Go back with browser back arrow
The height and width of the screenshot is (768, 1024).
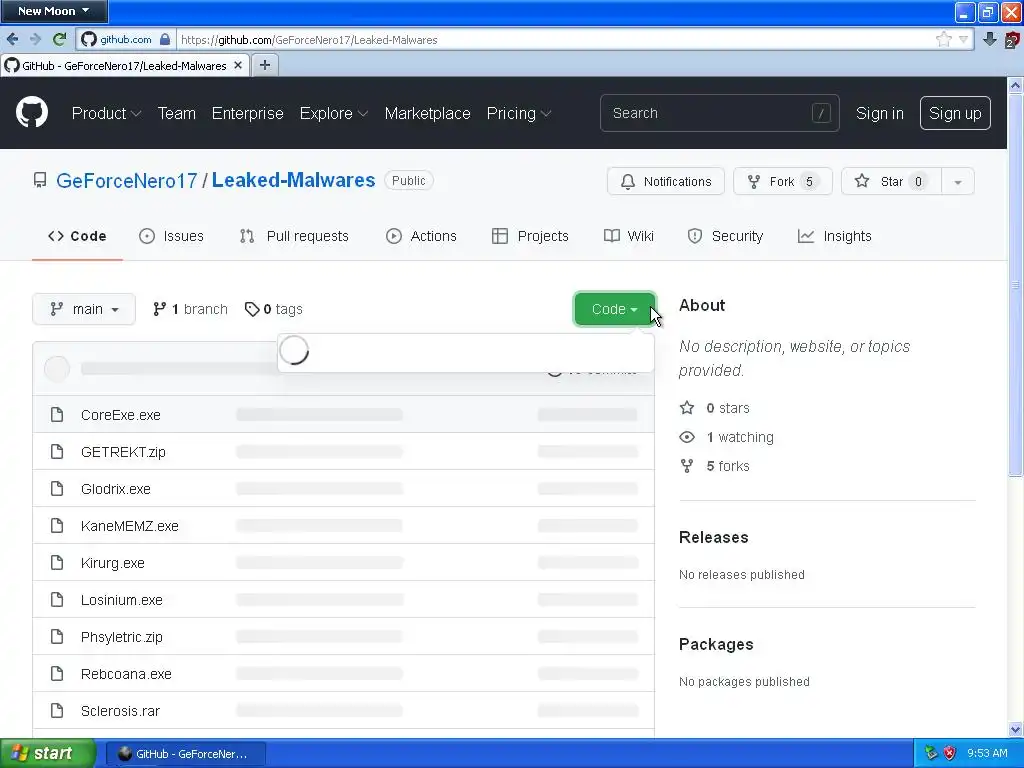pos(12,39)
